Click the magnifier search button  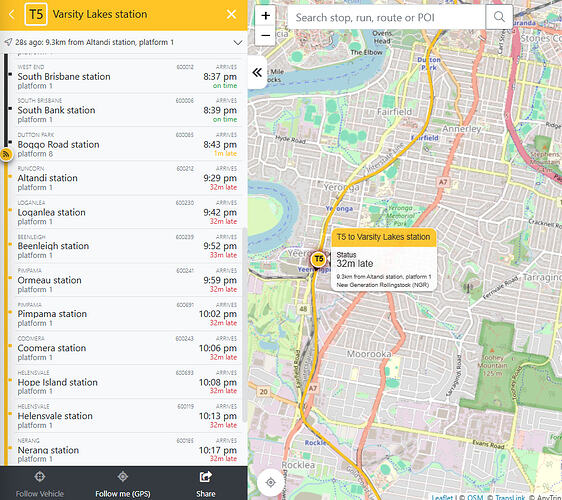pyautogui.click(x=499, y=17)
